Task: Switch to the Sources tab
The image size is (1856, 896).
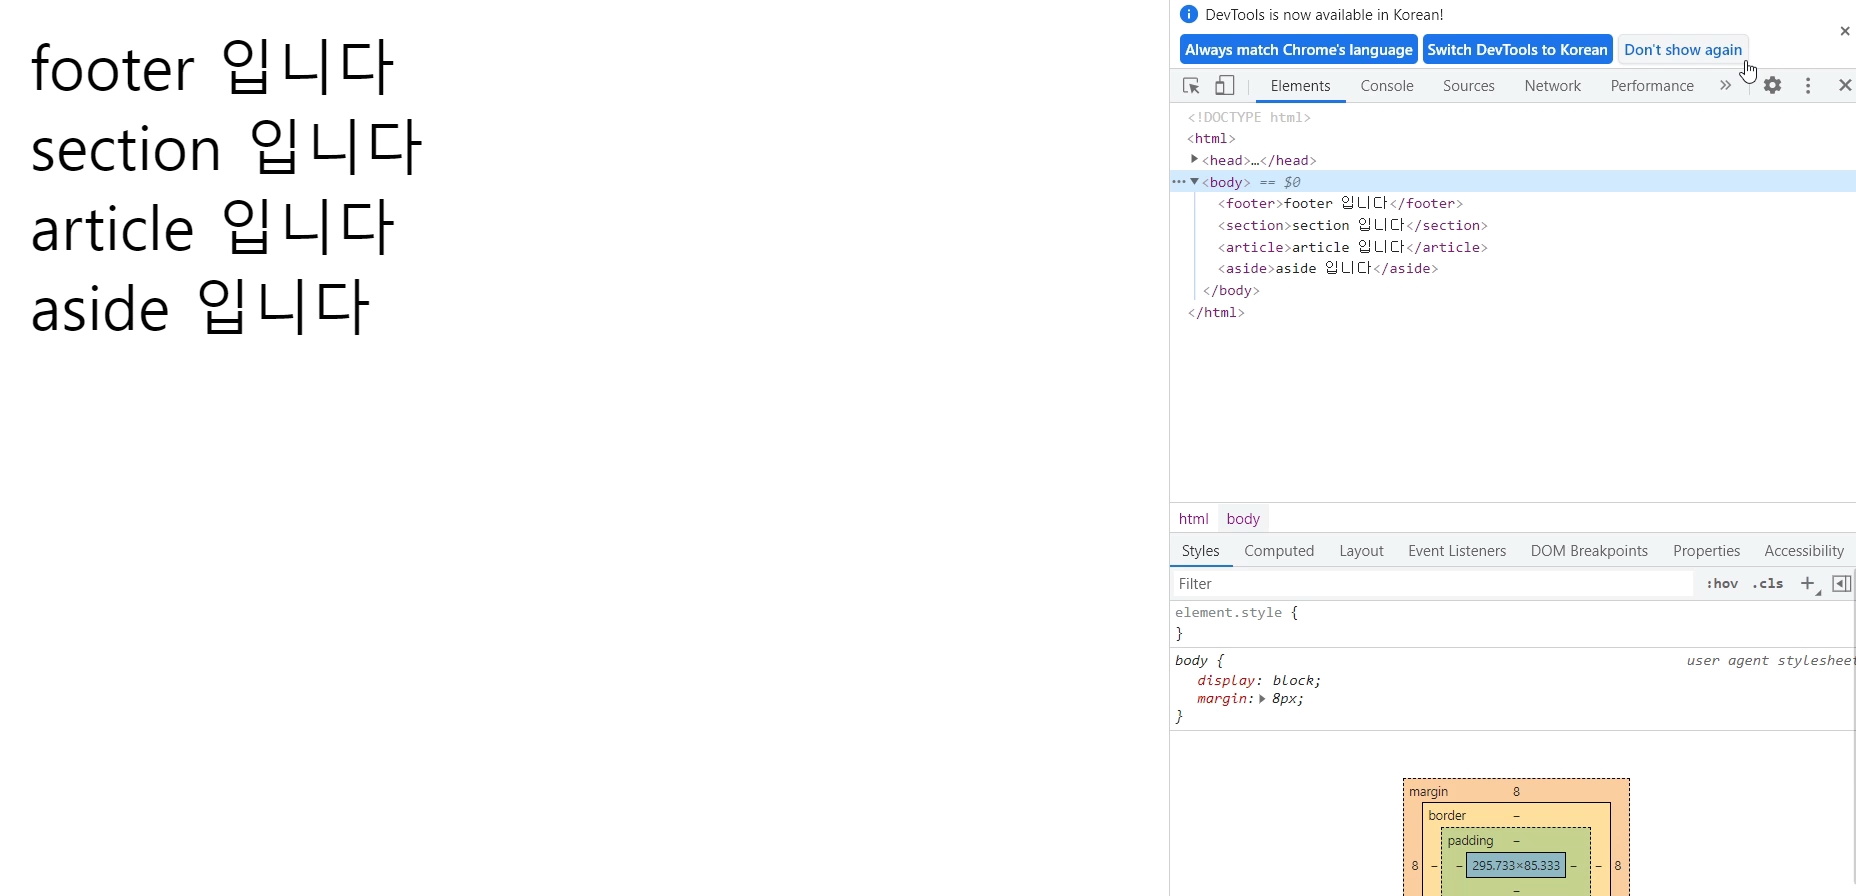Action: (x=1469, y=86)
